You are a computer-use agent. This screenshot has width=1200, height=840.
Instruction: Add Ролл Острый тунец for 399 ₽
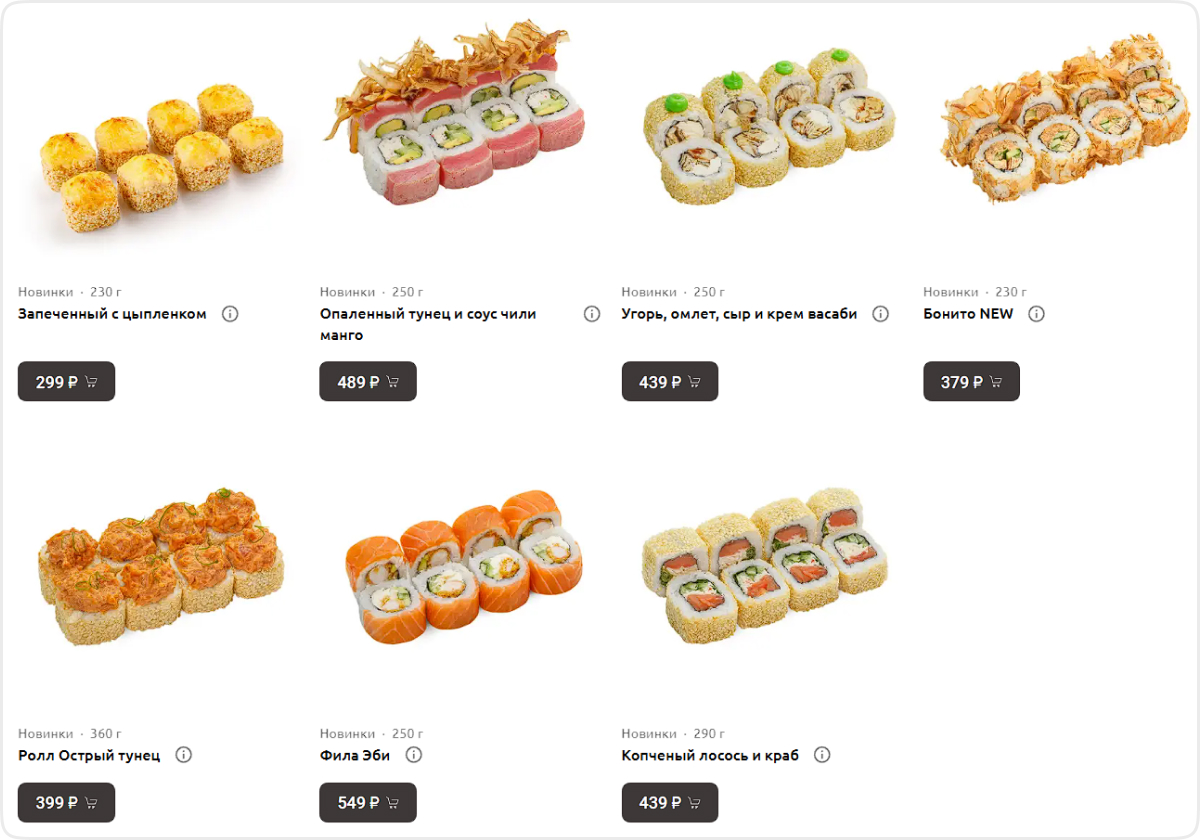click(x=66, y=802)
